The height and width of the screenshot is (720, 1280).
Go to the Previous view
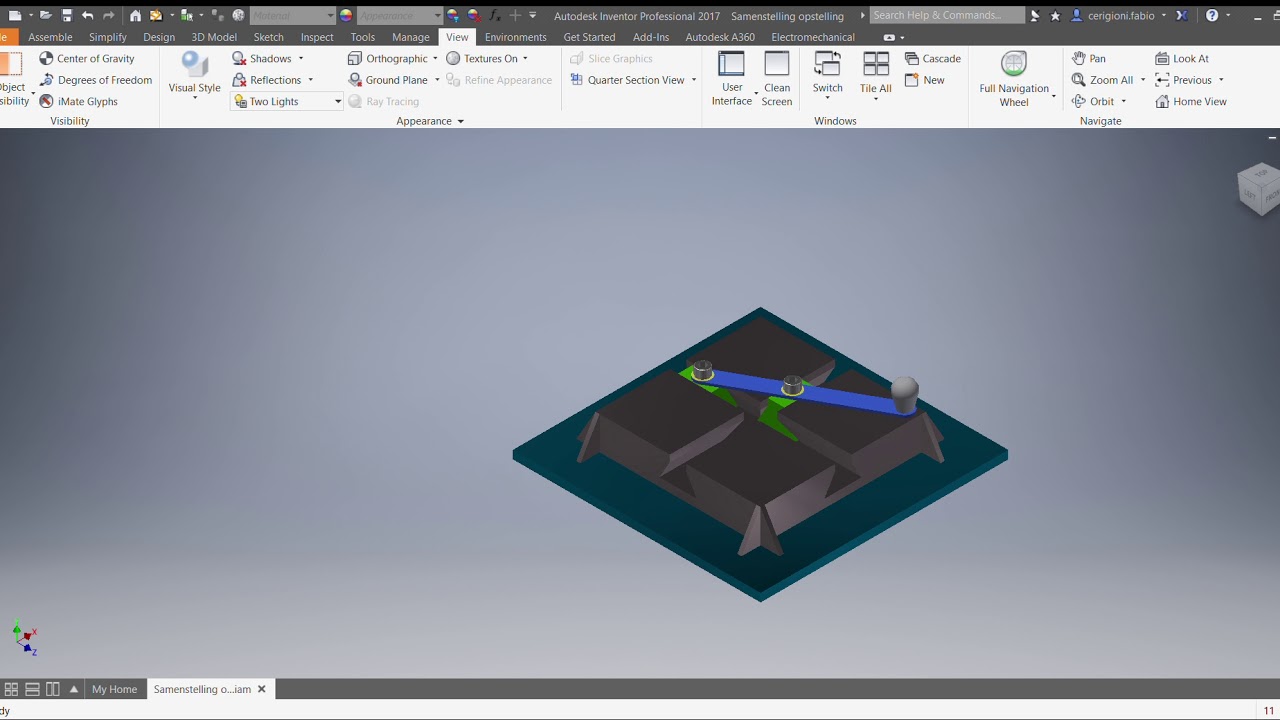click(x=1183, y=80)
